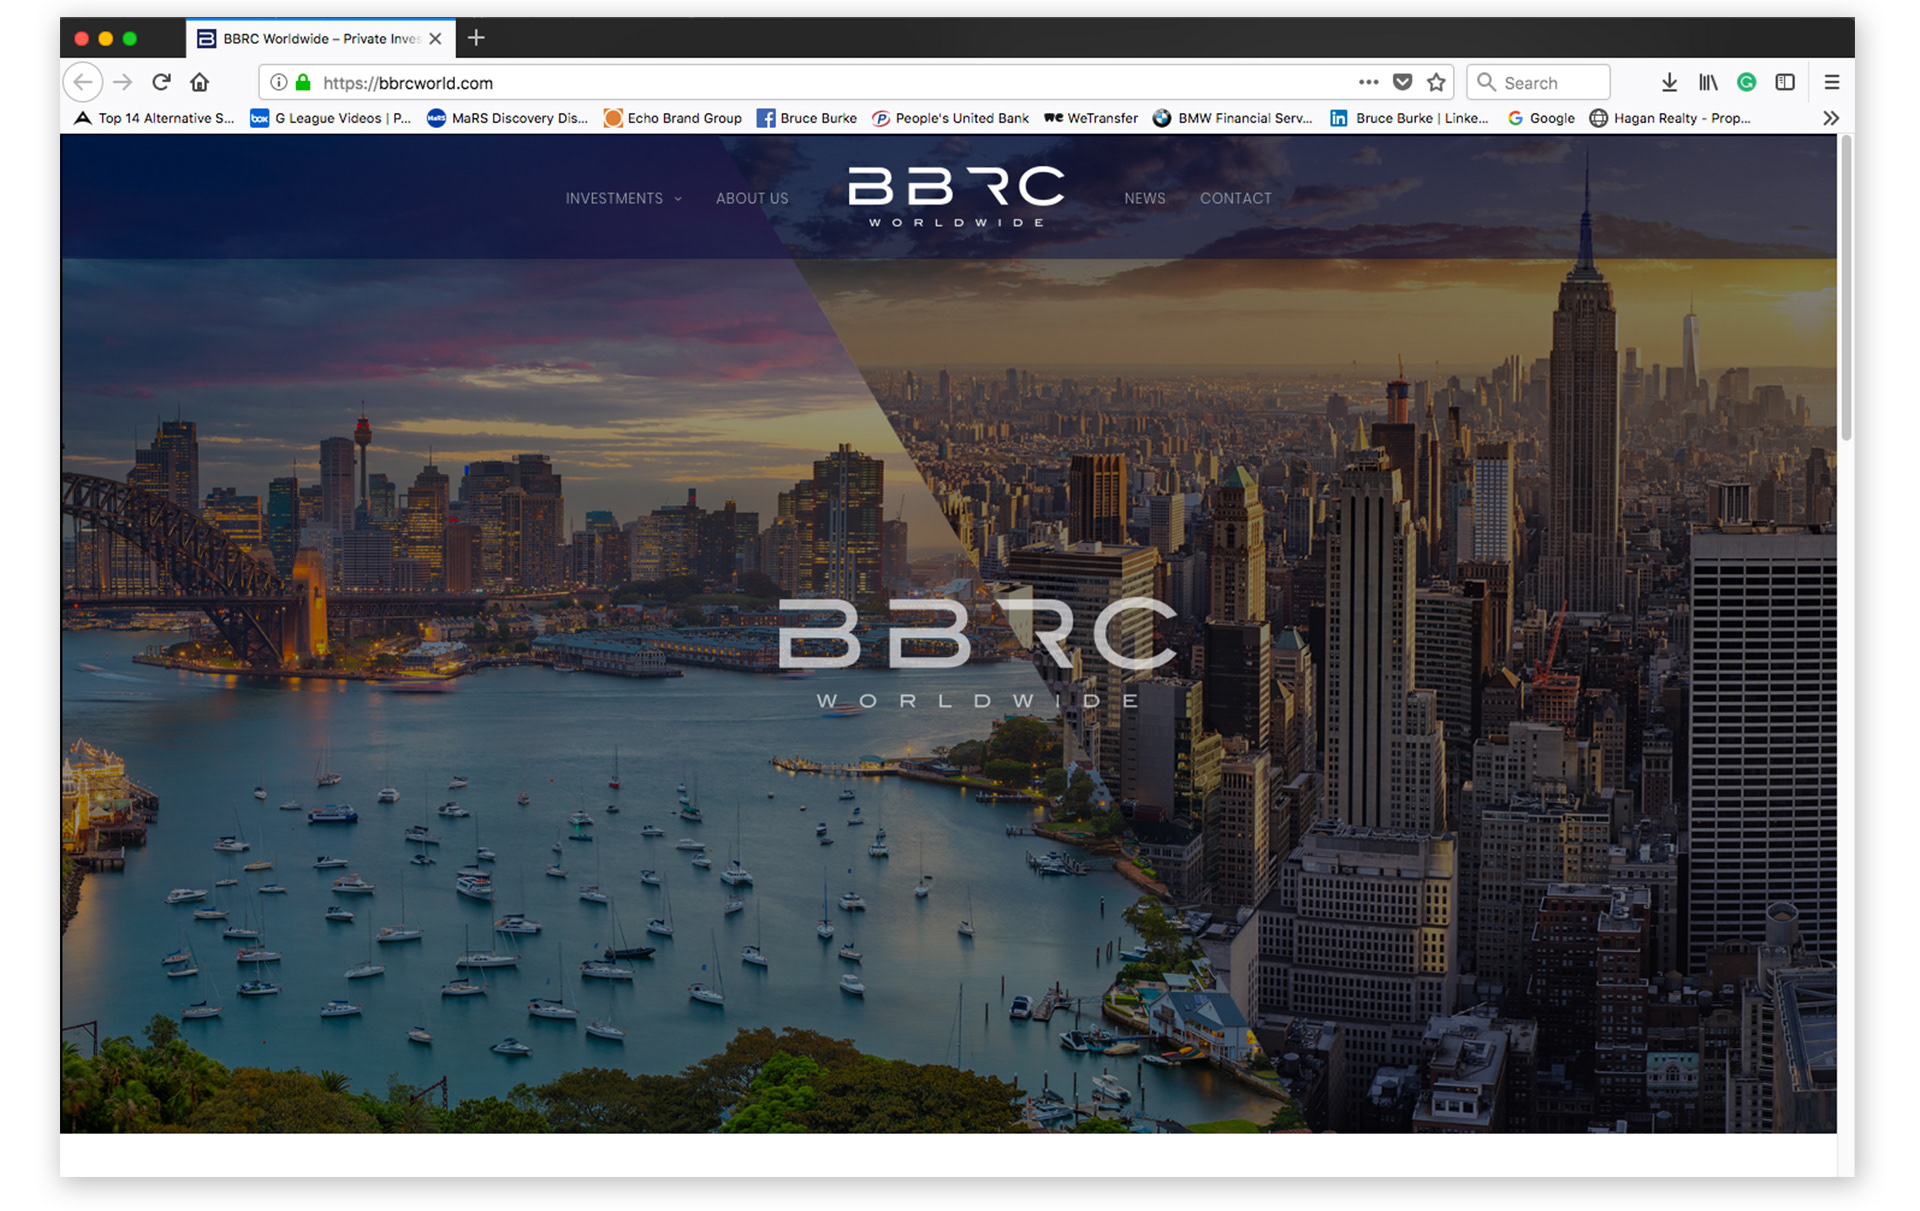Click the green Grammarly extension icon
1920x1211 pixels.
coord(1746,82)
